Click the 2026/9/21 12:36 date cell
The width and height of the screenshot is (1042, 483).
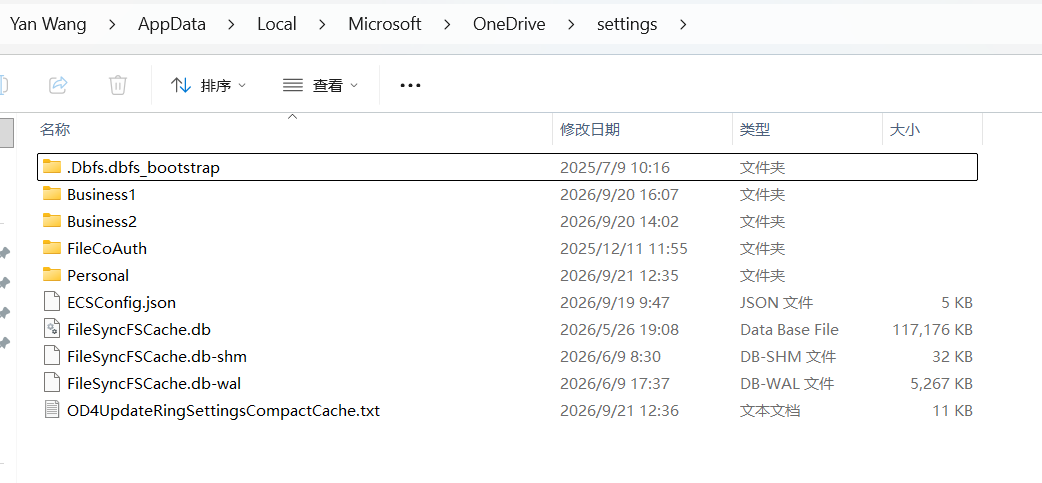[x=619, y=411]
